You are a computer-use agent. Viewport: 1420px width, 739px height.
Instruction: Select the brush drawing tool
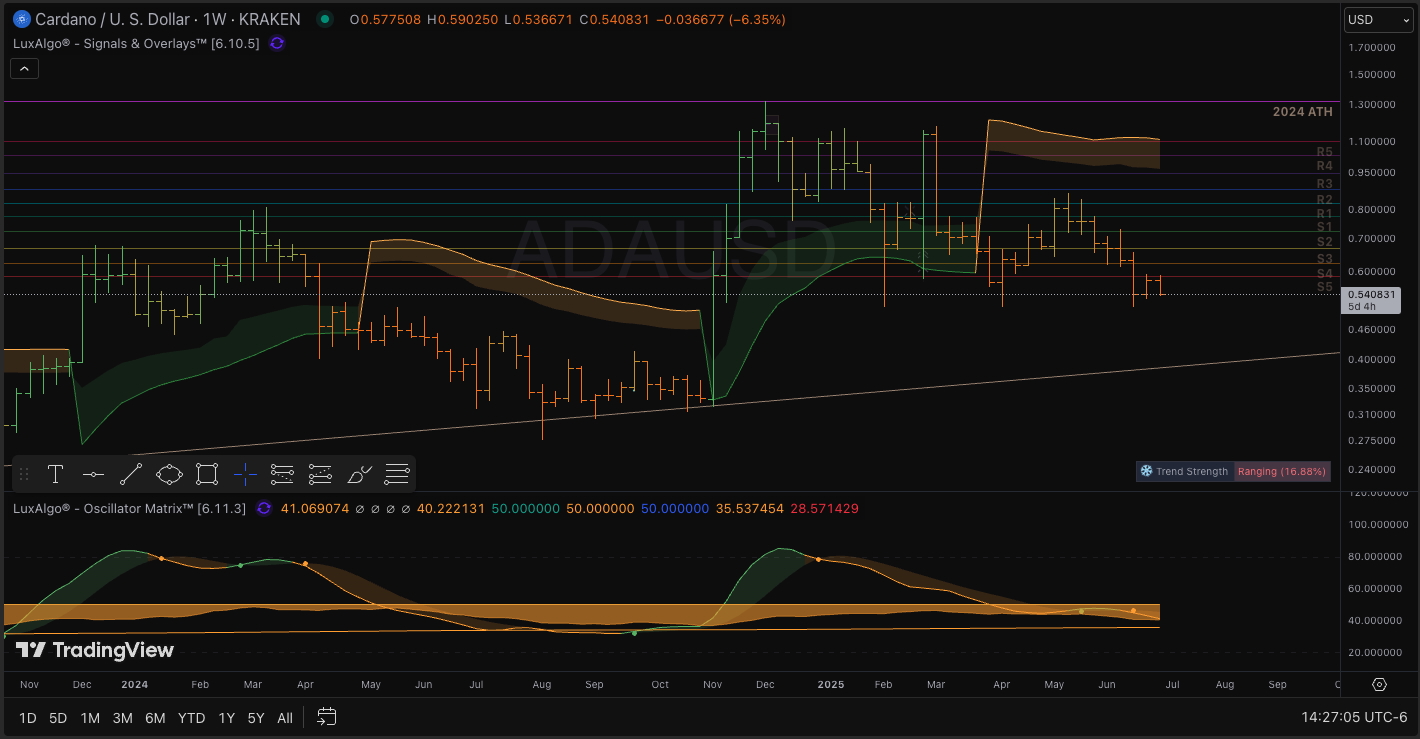(x=359, y=474)
